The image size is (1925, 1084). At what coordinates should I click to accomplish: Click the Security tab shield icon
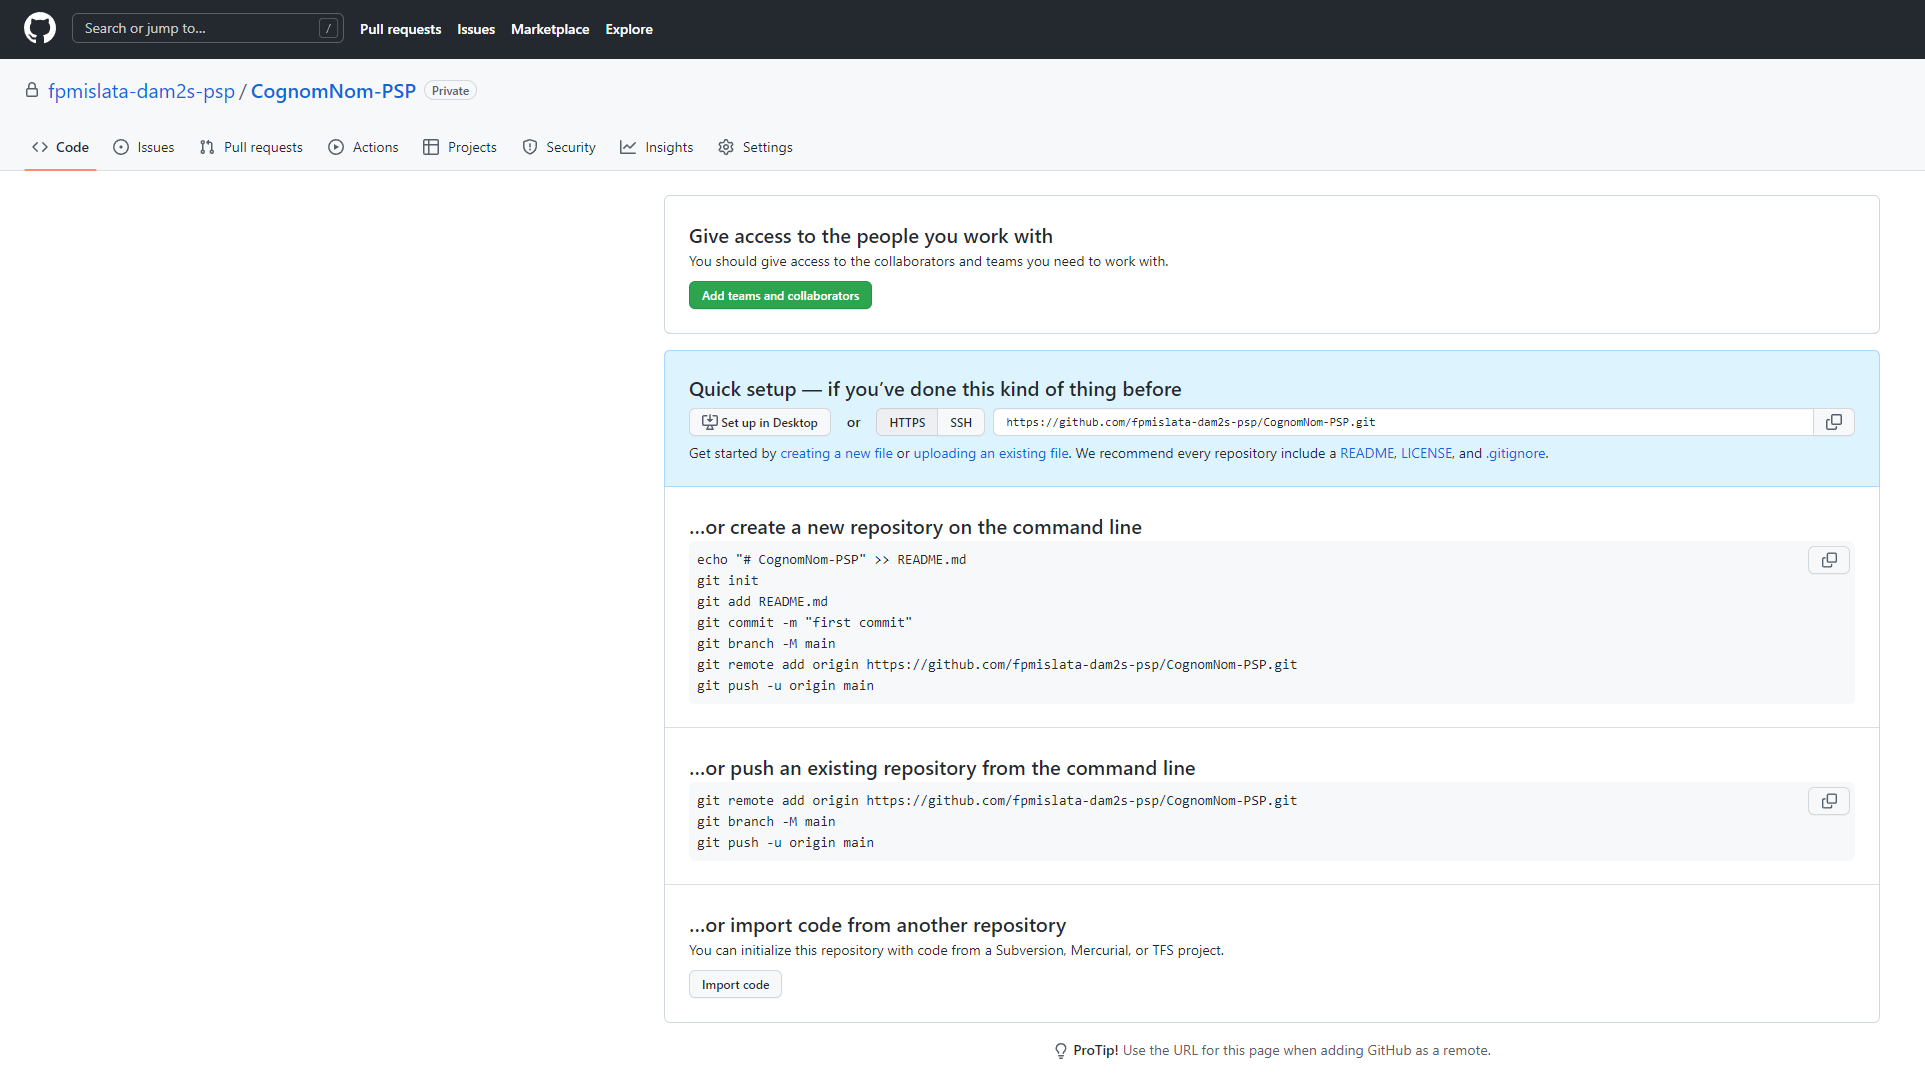click(530, 147)
